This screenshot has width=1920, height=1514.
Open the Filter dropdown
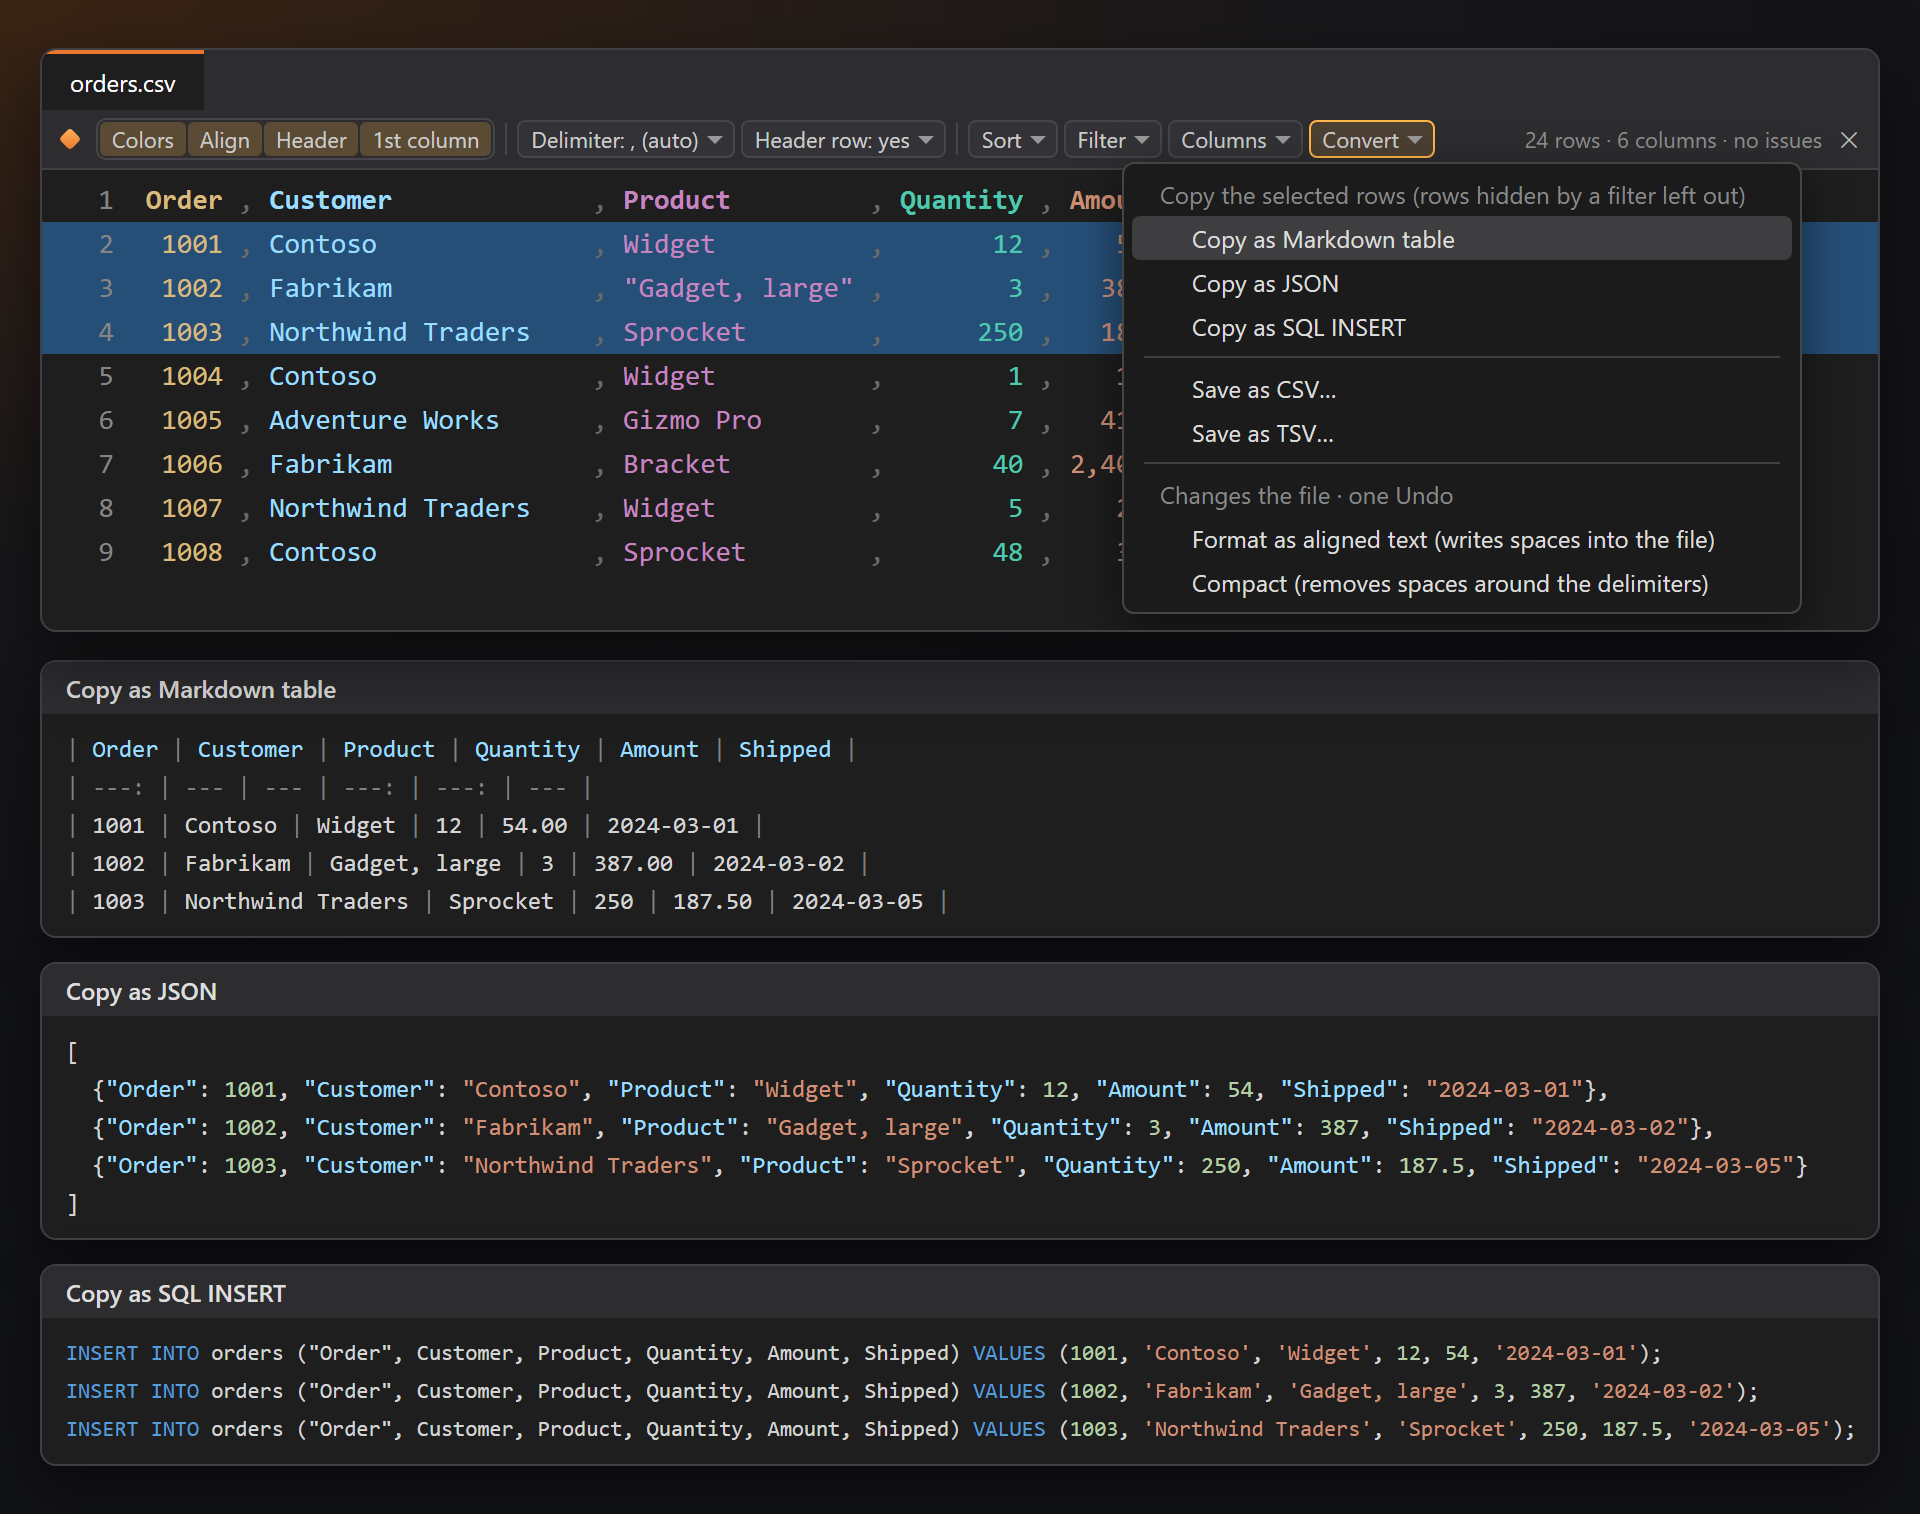[x=1113, y=140]
